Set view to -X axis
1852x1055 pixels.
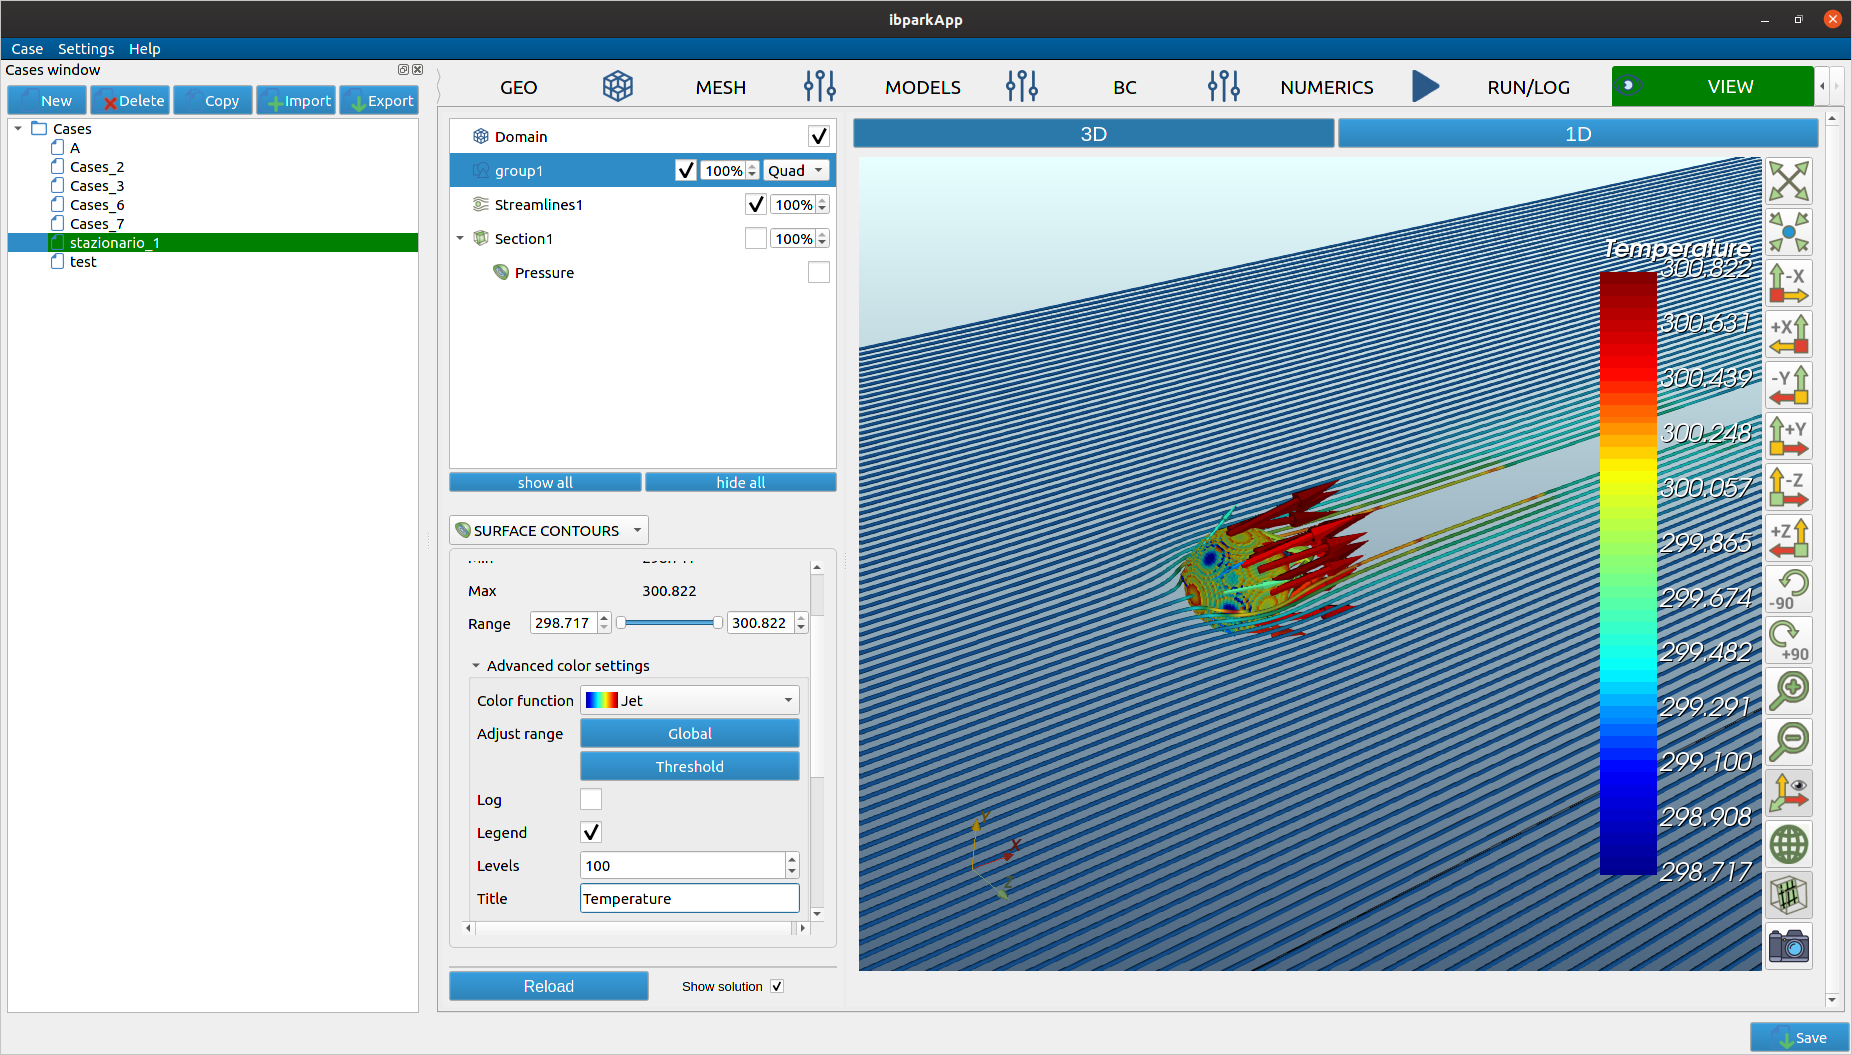[x=1788, y=284]
